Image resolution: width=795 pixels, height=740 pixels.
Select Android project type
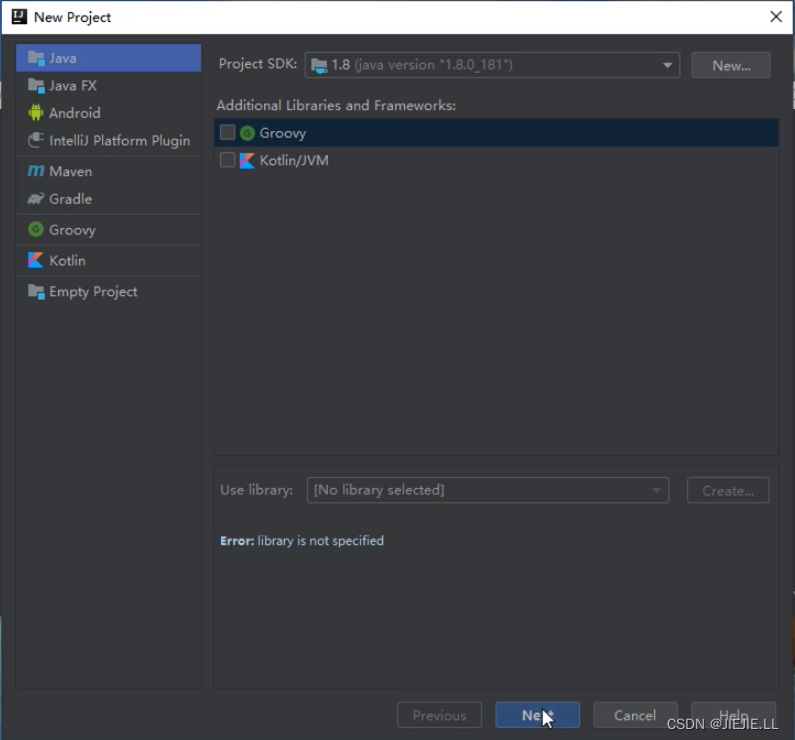coord(109,113)
